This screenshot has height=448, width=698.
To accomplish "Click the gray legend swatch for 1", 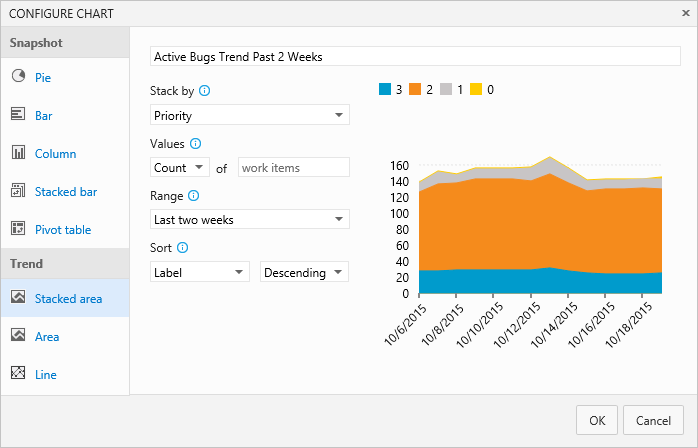I will [x=446, y=89].
